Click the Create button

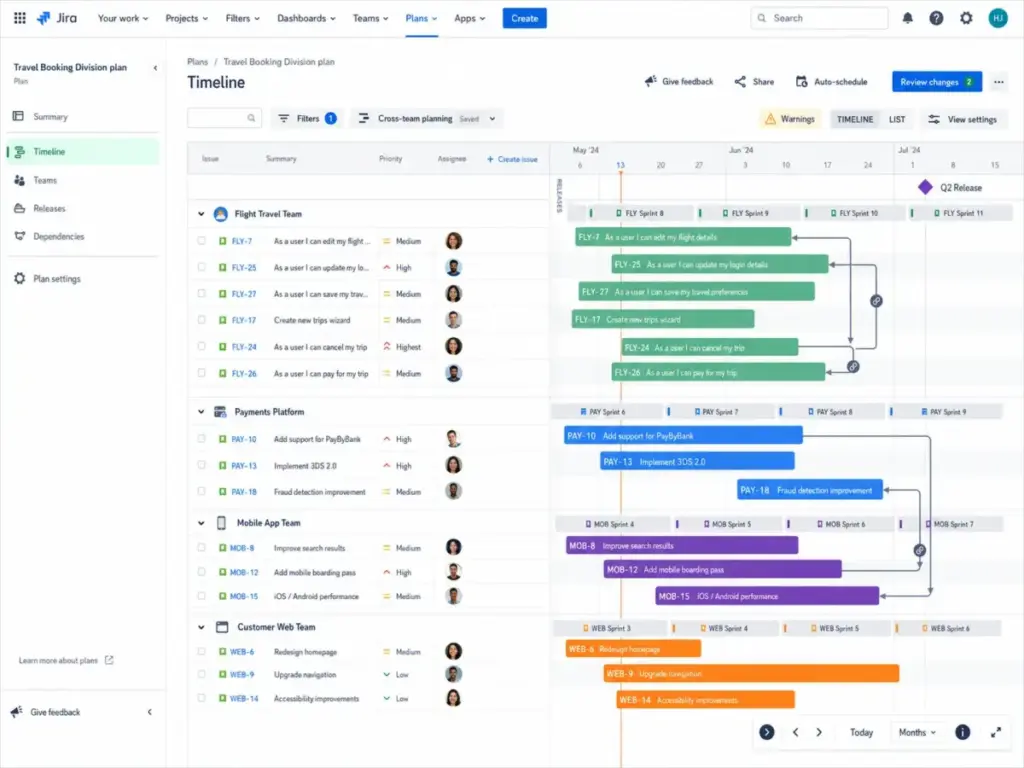coord(524,18)
